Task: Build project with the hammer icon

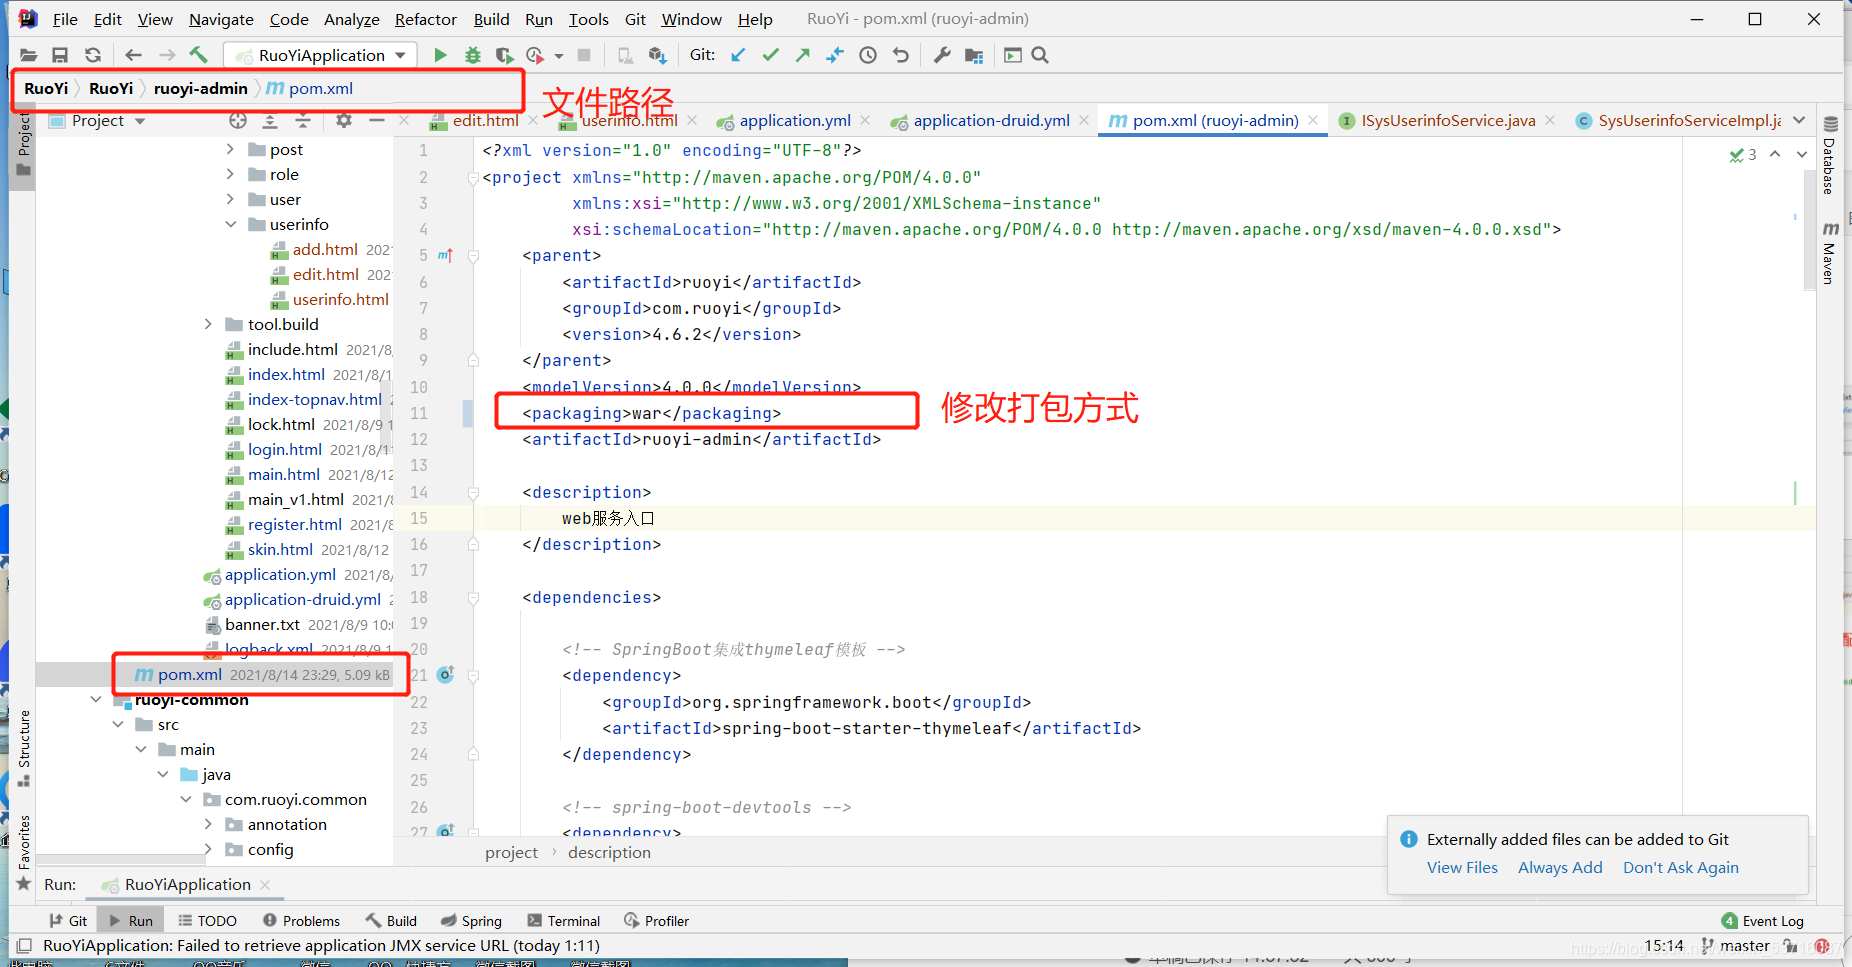Action: [x=199, y=55]
